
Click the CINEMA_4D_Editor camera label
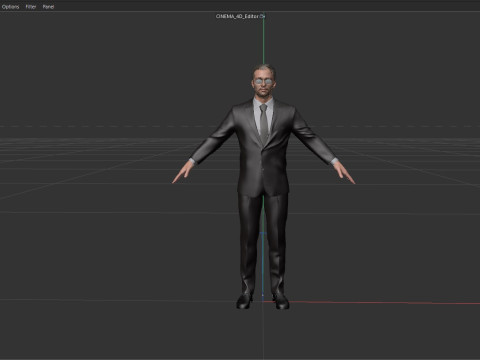coord(237,16)
